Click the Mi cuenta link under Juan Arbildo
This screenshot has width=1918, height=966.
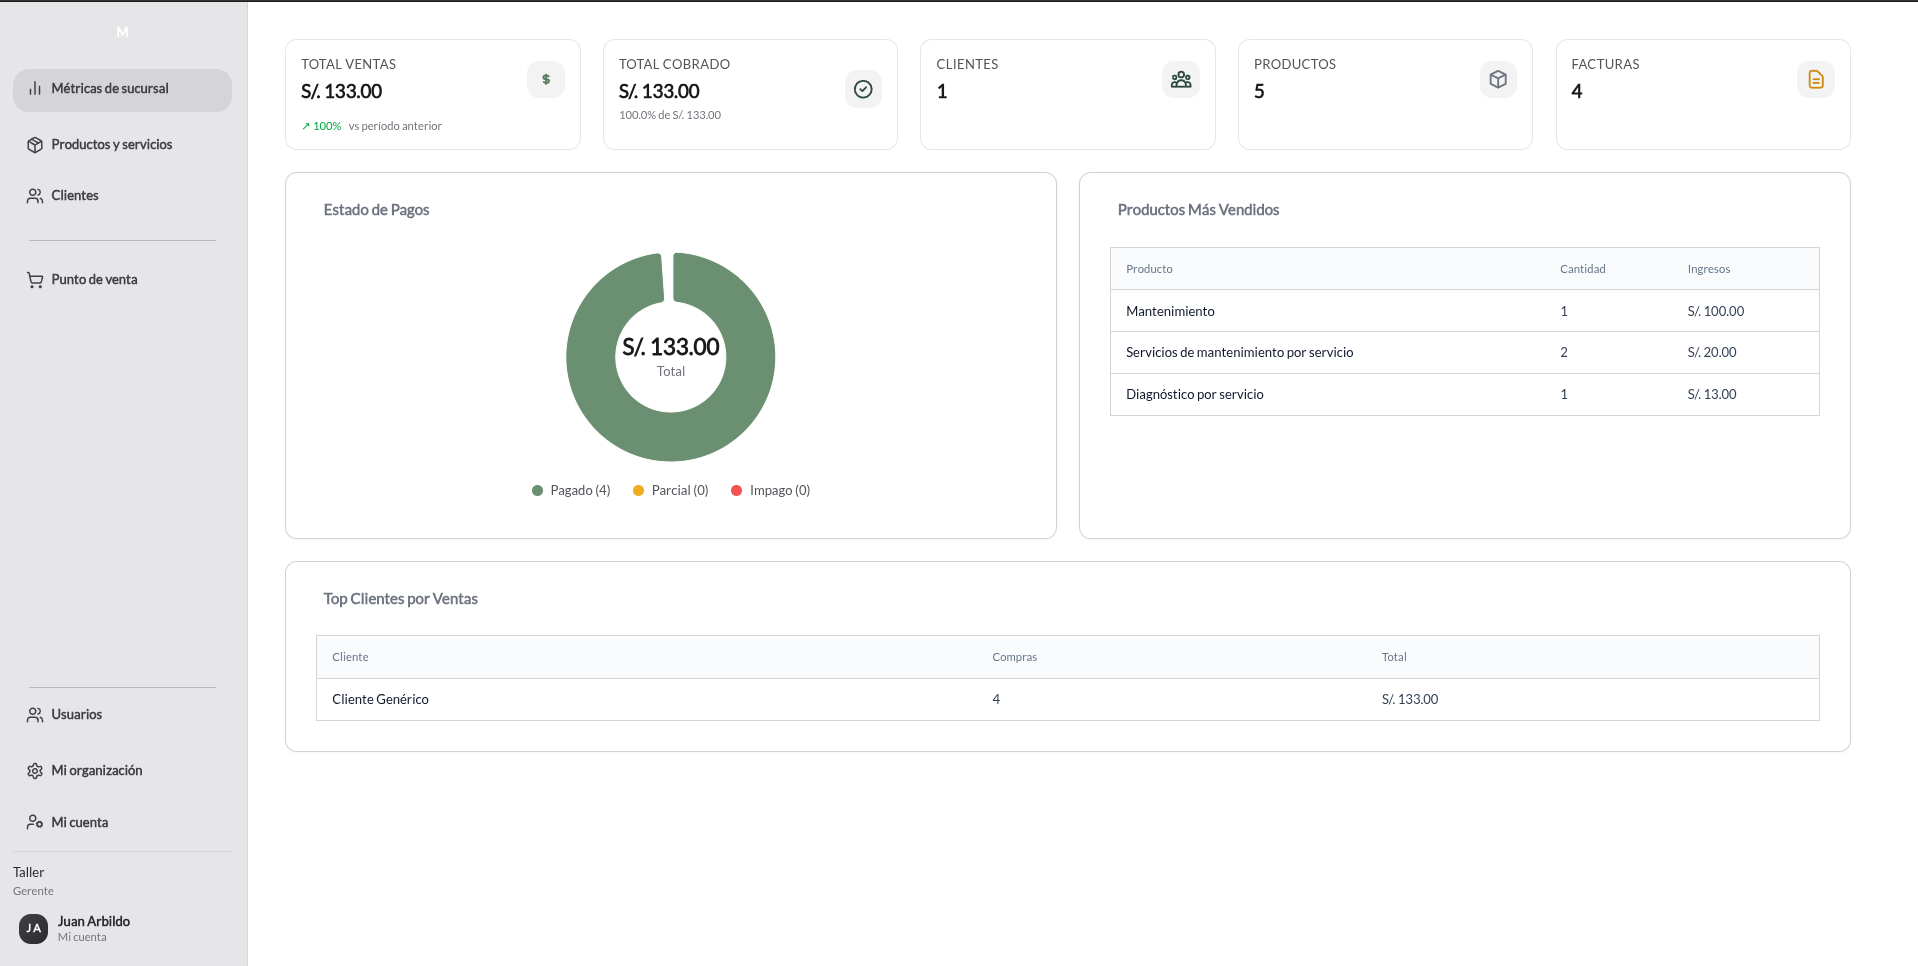(x=81, y=937)
